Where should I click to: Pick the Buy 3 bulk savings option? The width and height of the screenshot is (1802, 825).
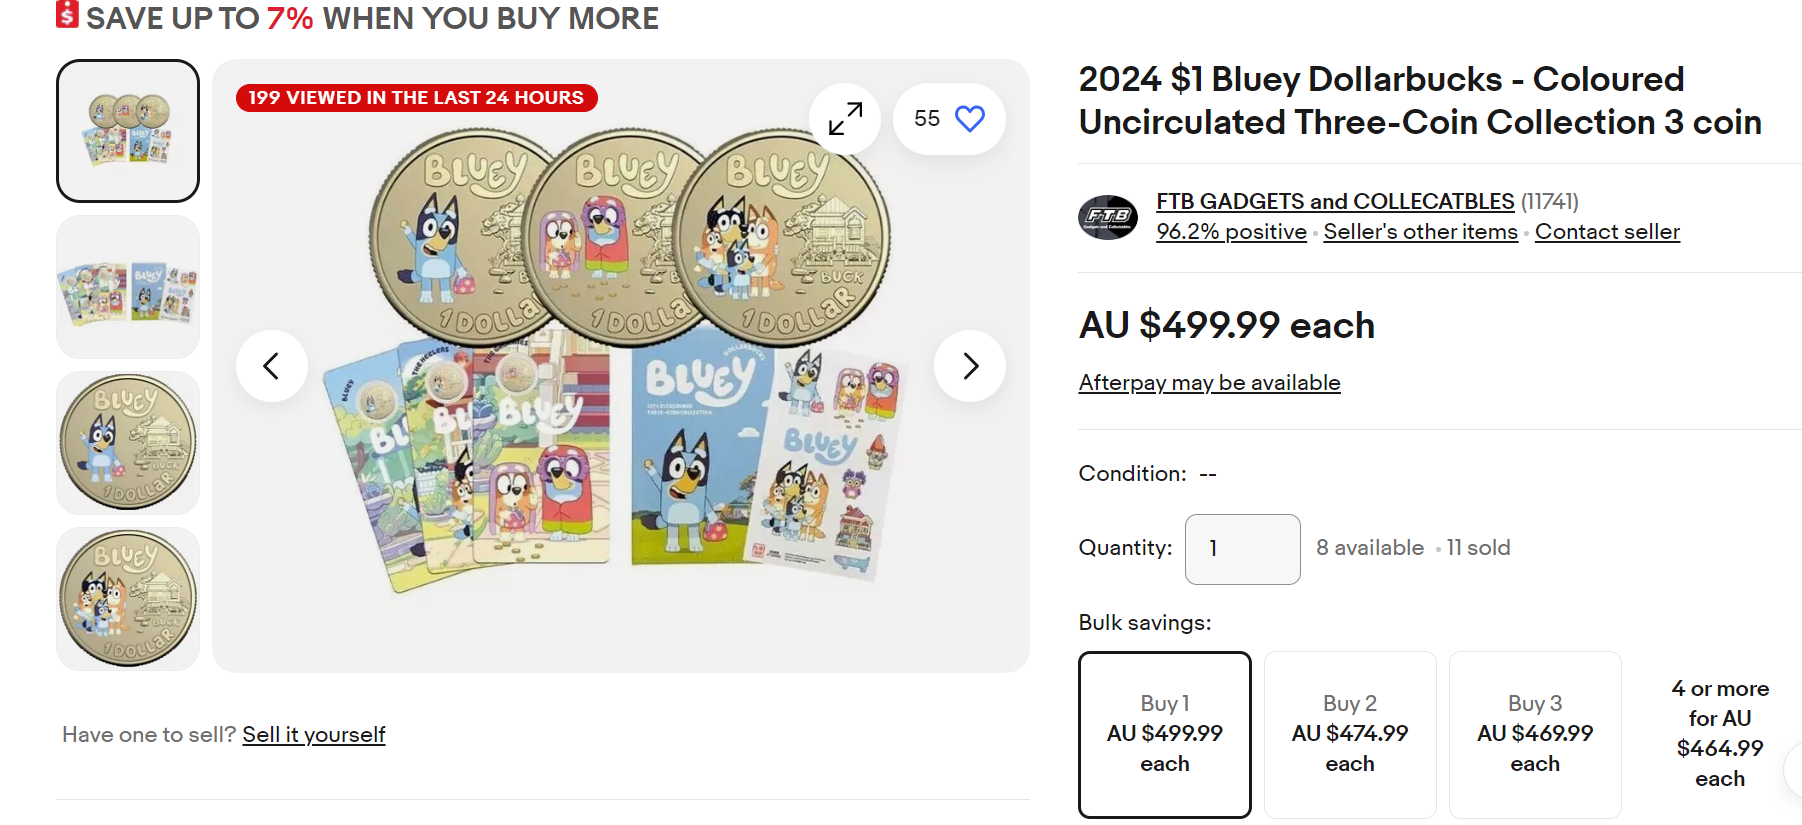coord(1534,733)
